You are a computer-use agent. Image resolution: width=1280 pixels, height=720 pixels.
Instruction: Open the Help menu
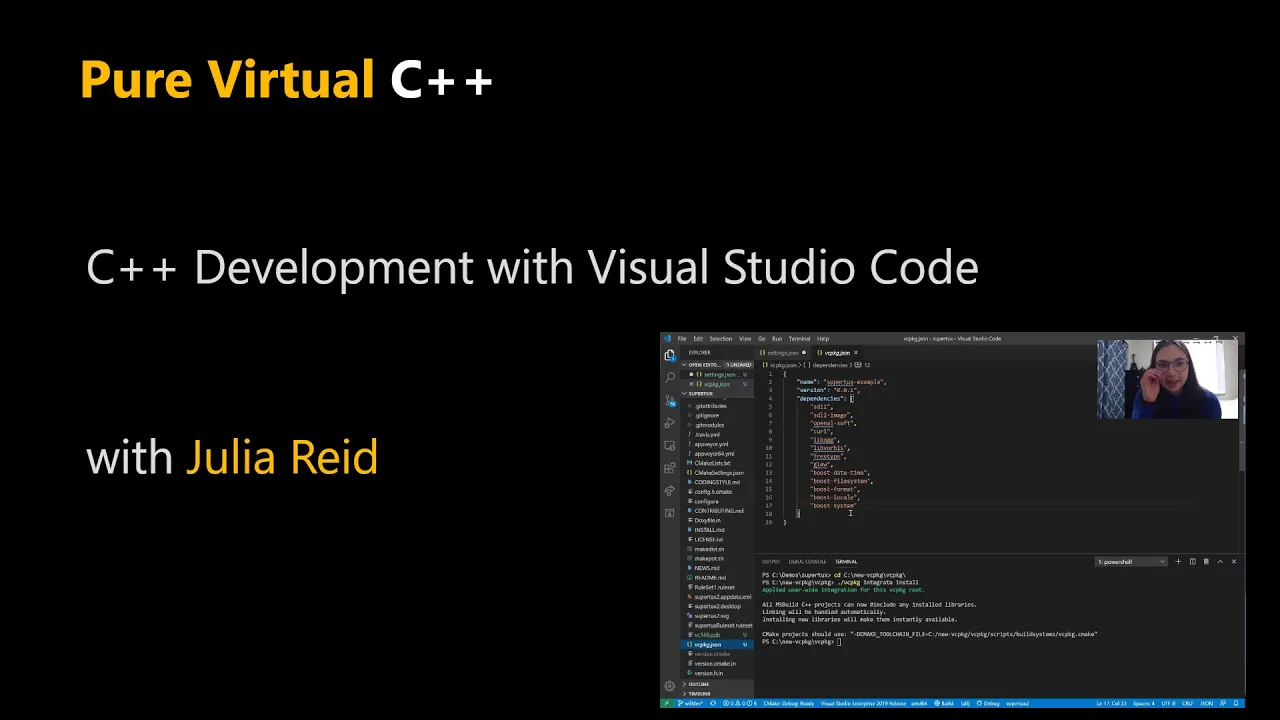click(x=823, y=339)
